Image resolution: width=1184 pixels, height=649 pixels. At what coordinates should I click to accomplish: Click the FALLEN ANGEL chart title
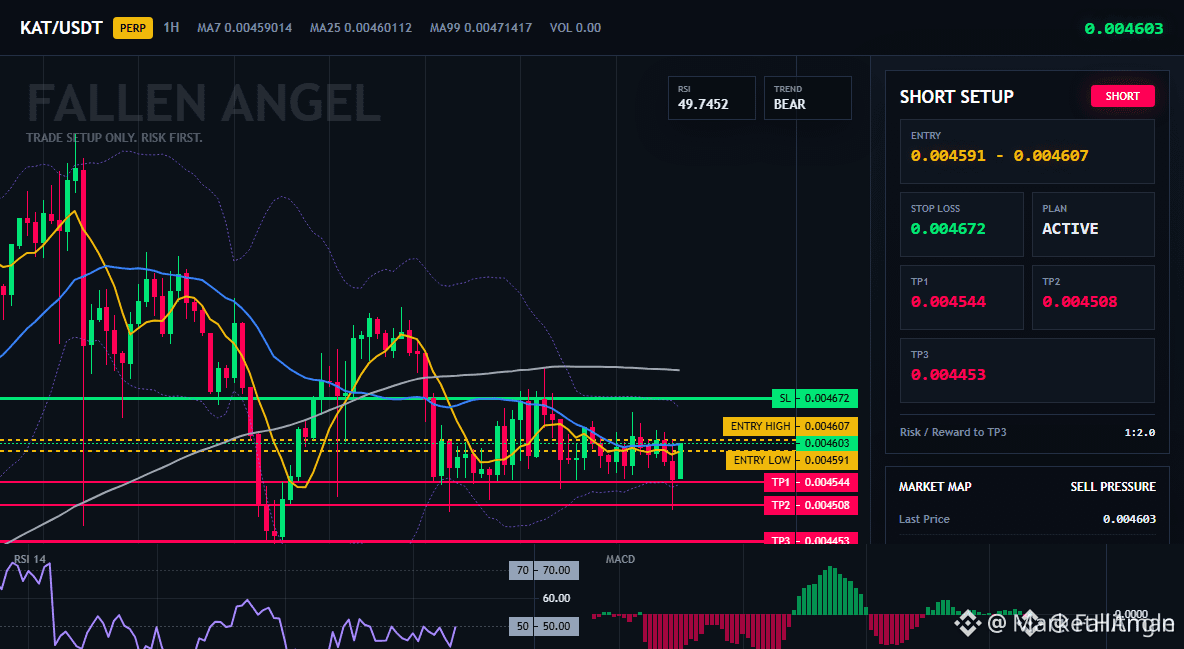204,103
